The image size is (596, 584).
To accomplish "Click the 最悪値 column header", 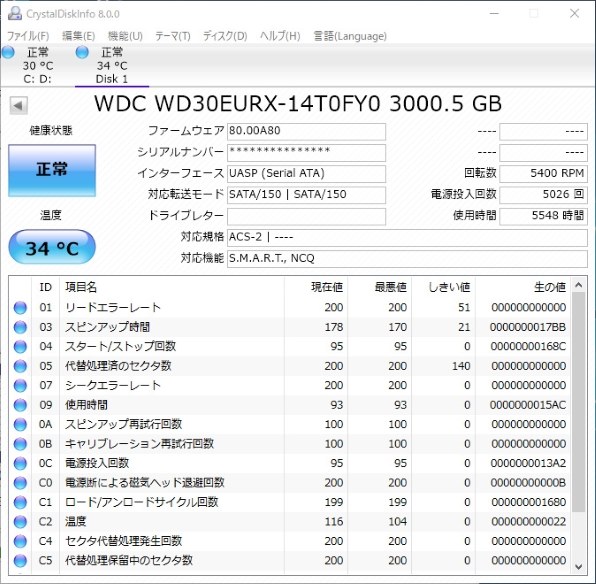I will (x=379, y=287).
